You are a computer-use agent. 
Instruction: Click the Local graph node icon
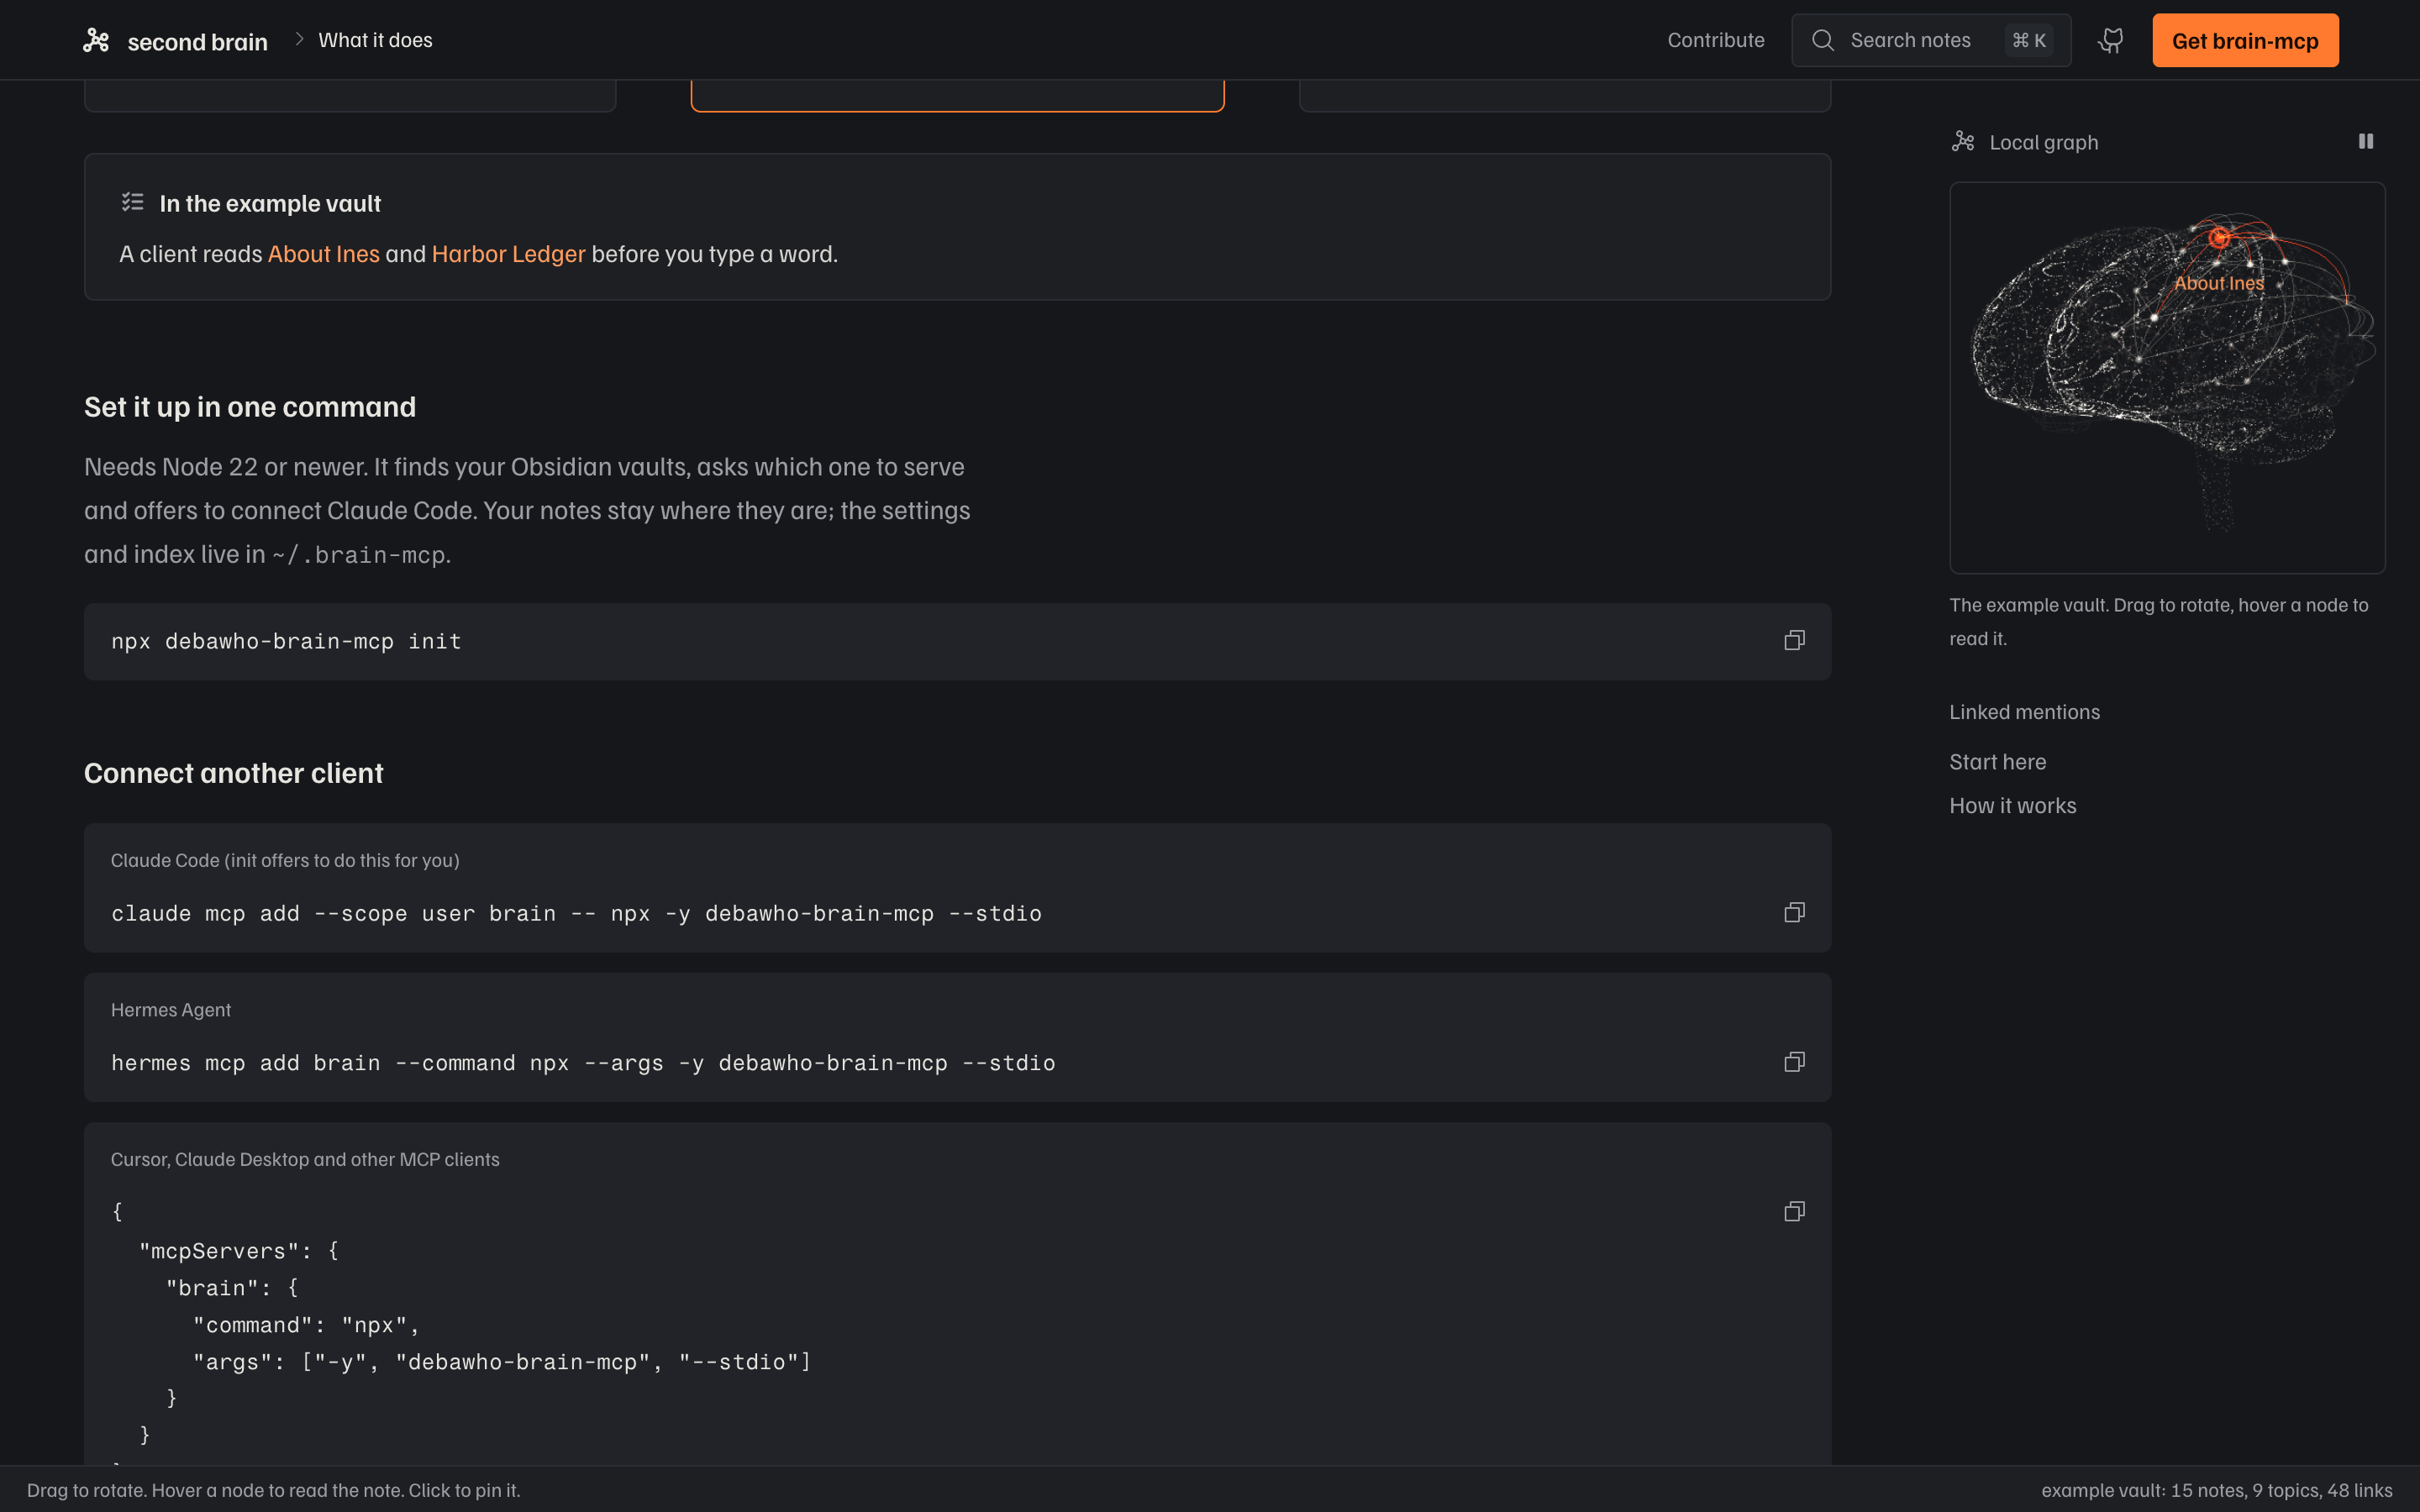point(1963,142)
